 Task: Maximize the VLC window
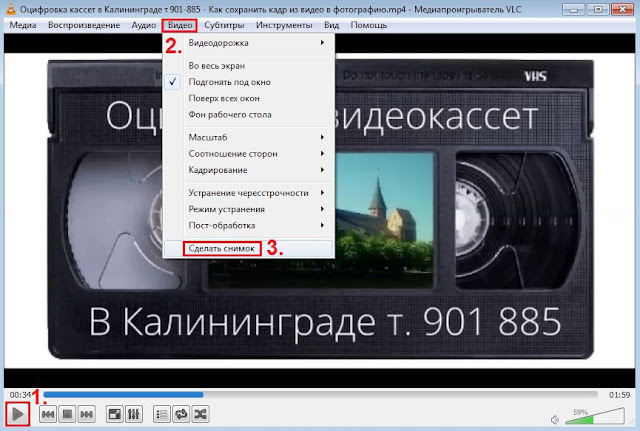point(598,9)
